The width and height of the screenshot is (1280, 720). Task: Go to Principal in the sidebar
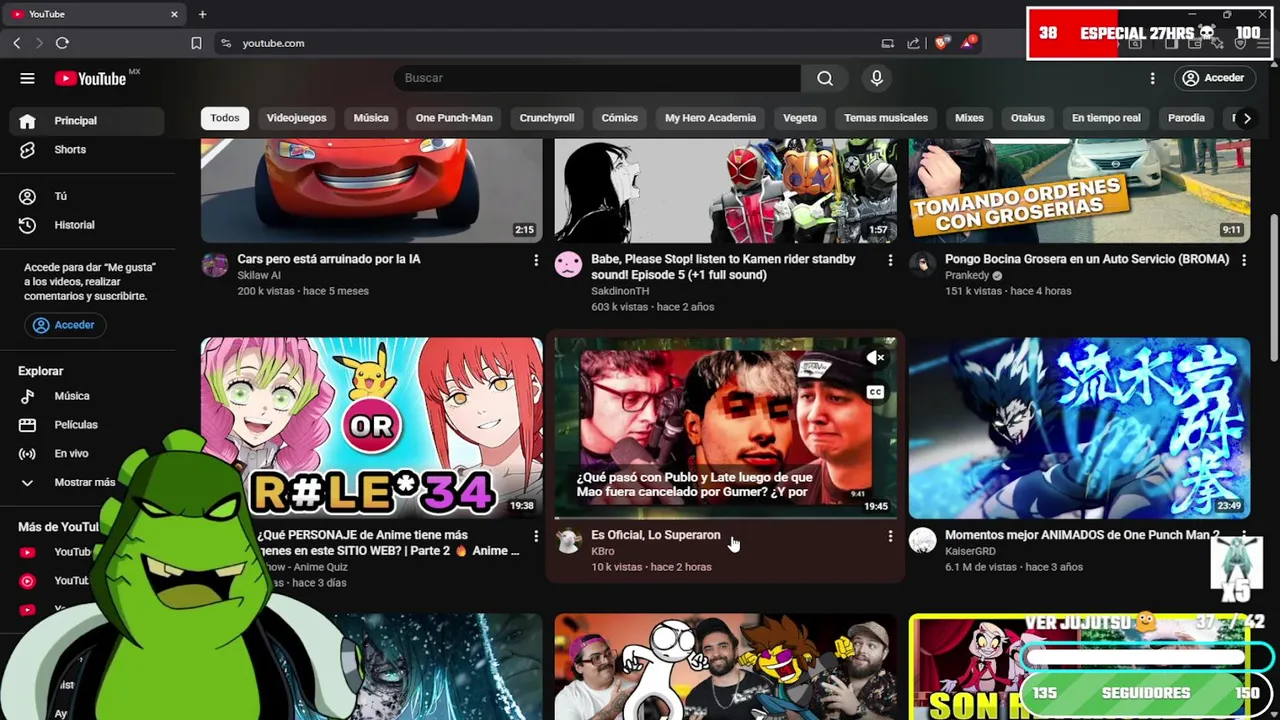coord(87,121)
